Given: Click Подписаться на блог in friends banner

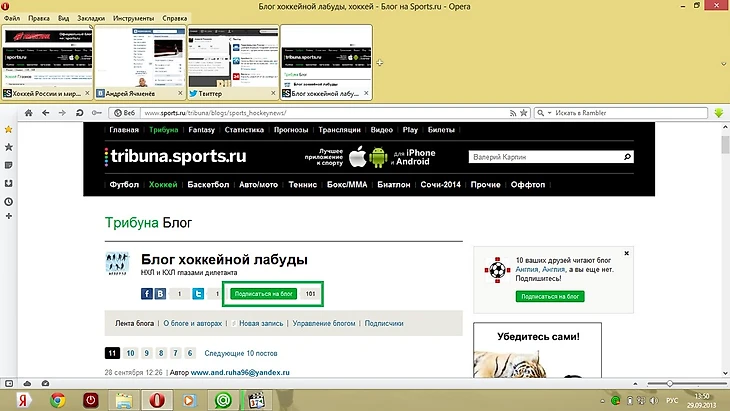Looking at the screenshot, I should pos(550,296).
